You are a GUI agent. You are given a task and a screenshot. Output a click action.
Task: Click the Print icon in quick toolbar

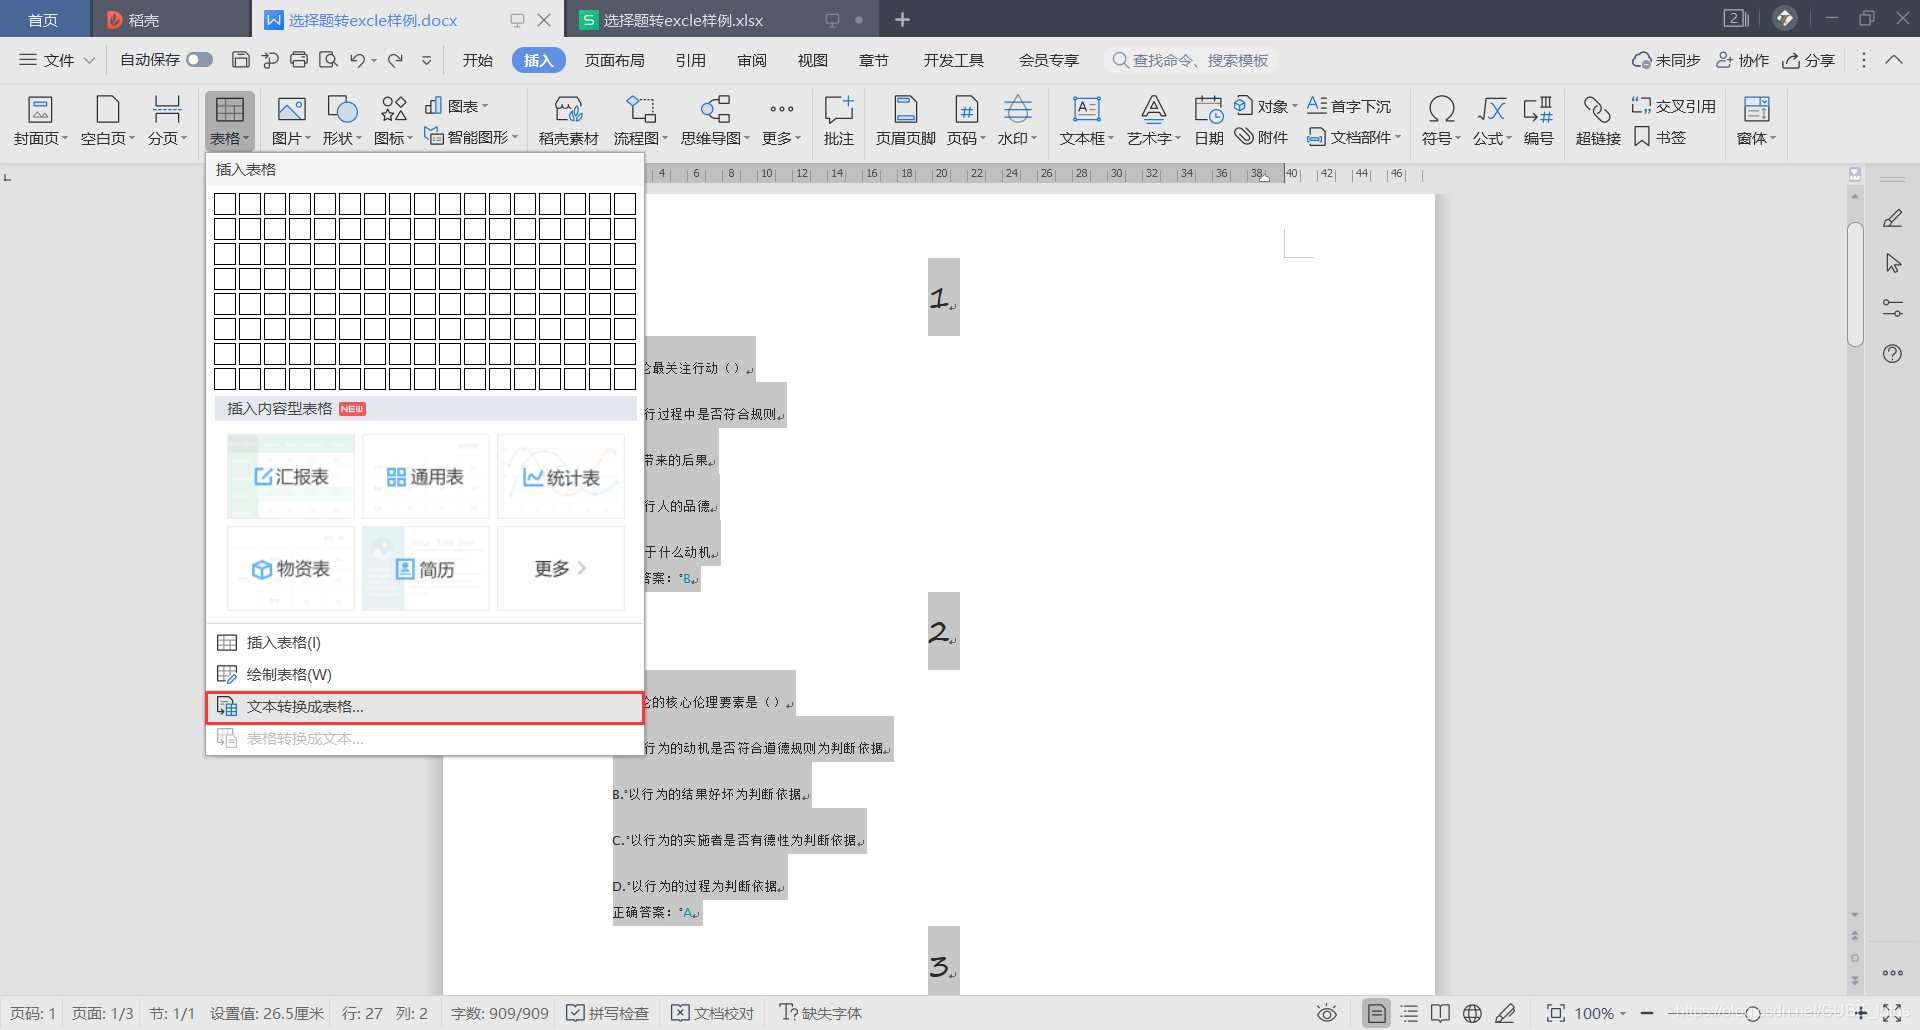[298, 60]
